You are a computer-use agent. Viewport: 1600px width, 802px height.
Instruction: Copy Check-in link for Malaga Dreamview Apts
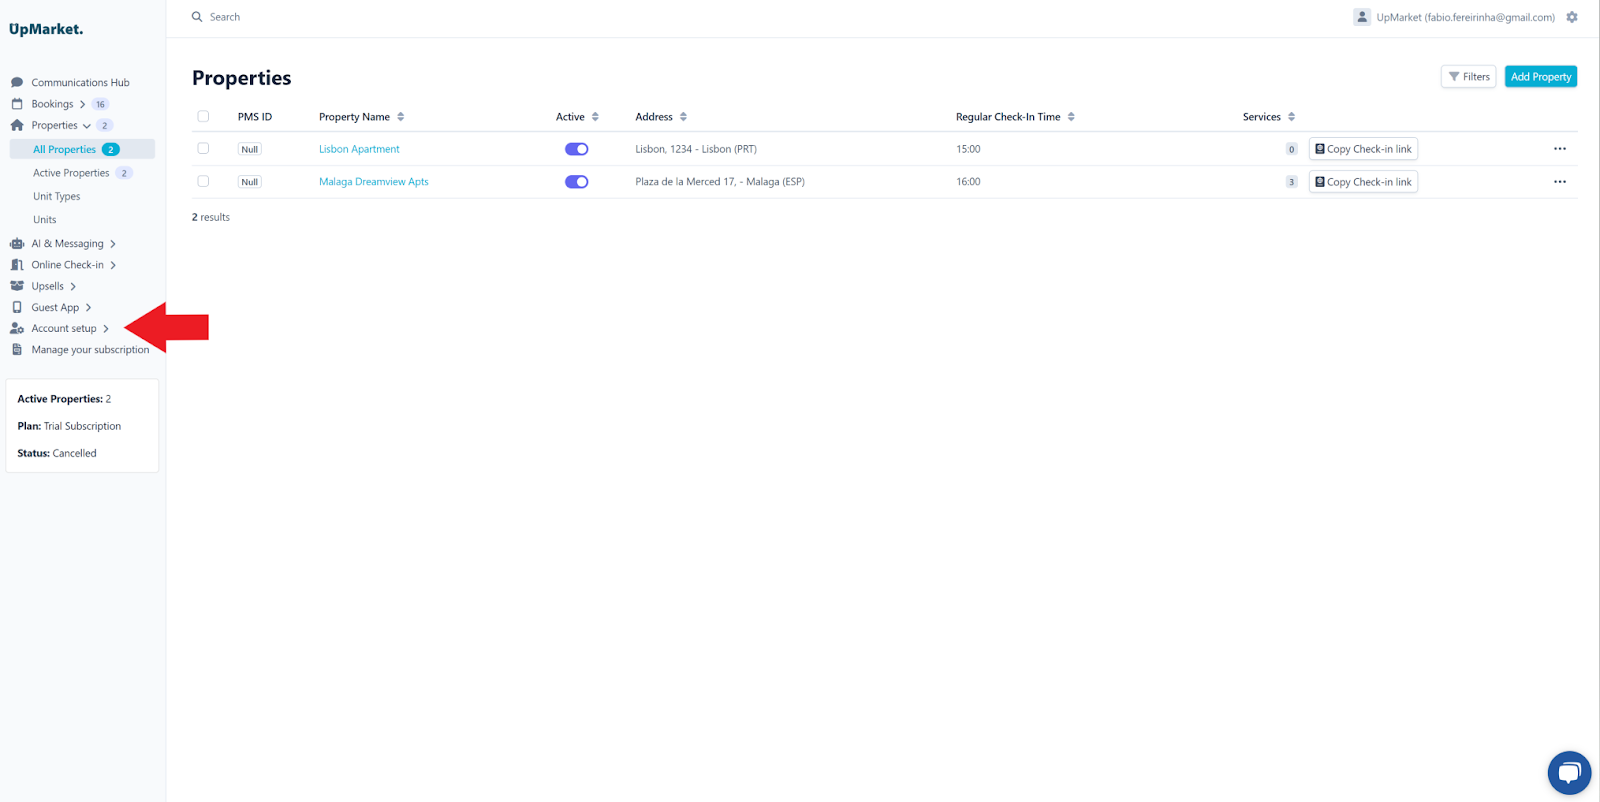(1363, 182)
